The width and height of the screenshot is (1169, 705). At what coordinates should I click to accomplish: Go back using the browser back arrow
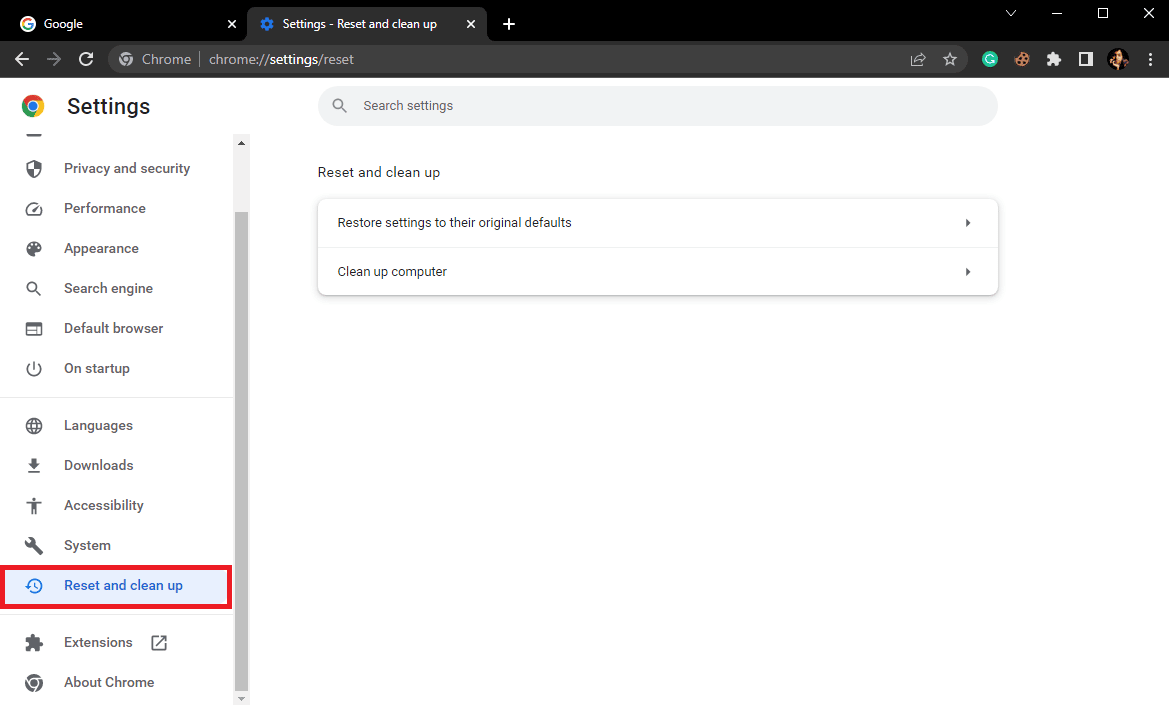[22, 59]
